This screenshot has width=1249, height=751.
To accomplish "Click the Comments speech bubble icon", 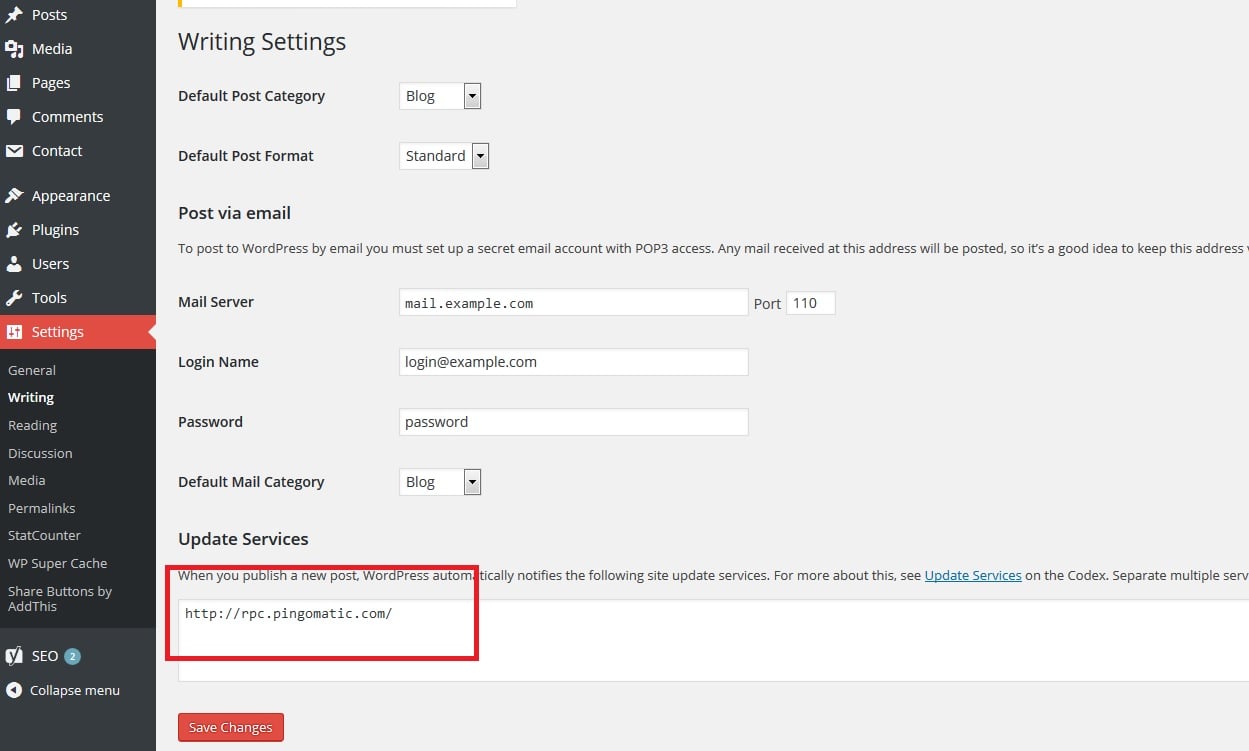I will click(14, 117).
